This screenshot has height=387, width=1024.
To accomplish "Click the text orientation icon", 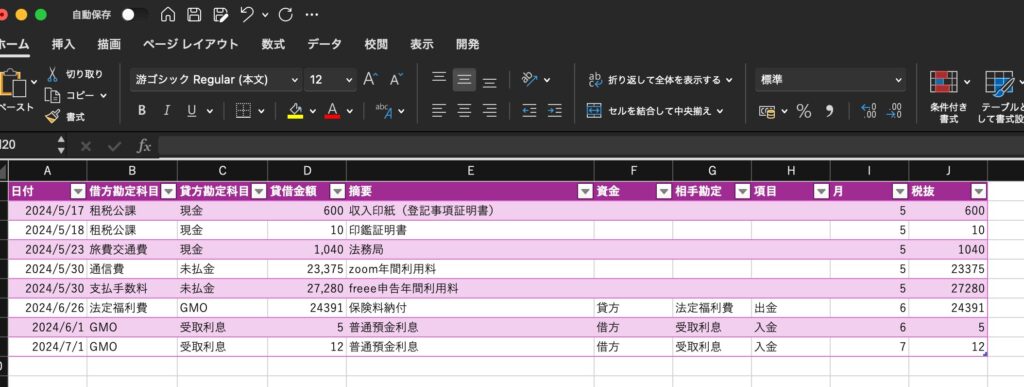I will pos(530,80).
